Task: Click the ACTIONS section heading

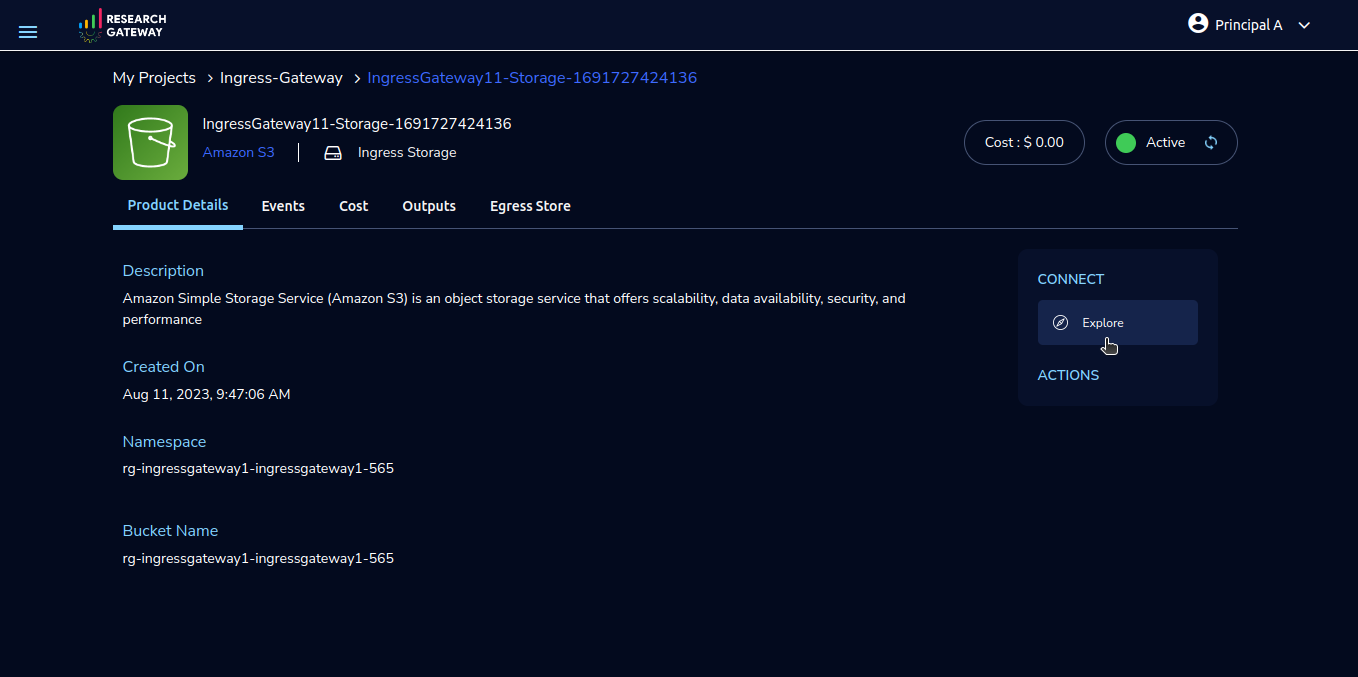Action: 1068,375
